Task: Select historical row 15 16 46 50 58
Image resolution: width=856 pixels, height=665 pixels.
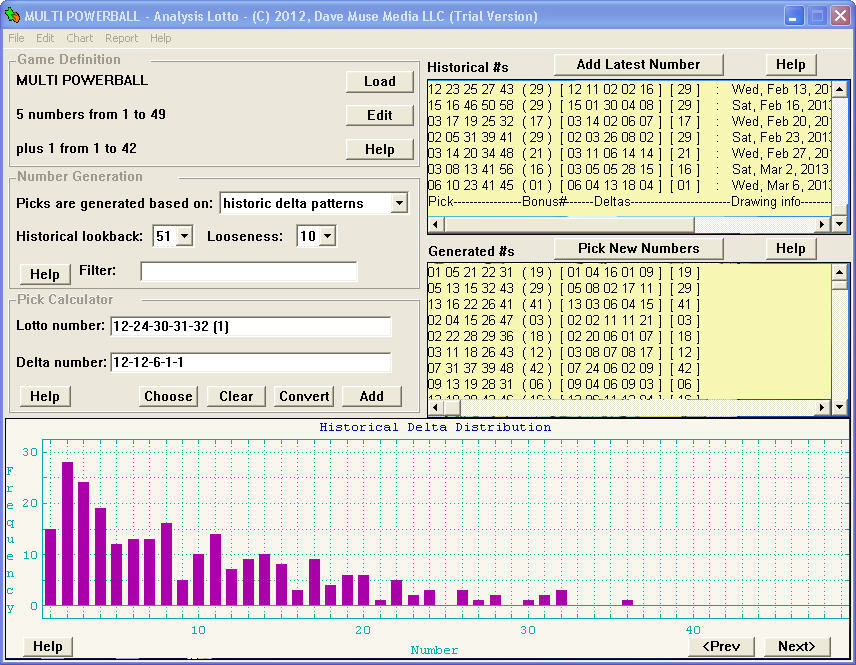Action: coord(629,105)
